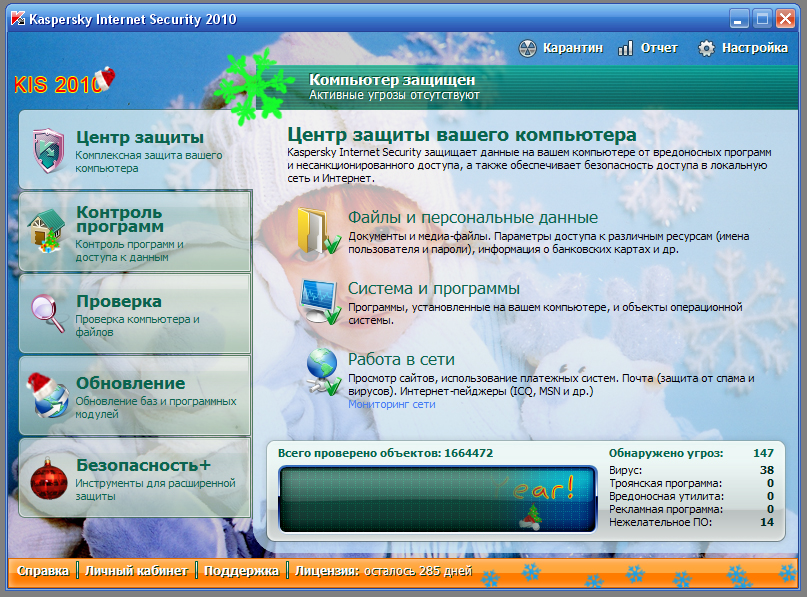The image size is (807, 597).
Task: Minimize the Kaspersky window
Action: pyautogui.click(x=739, y=20)
